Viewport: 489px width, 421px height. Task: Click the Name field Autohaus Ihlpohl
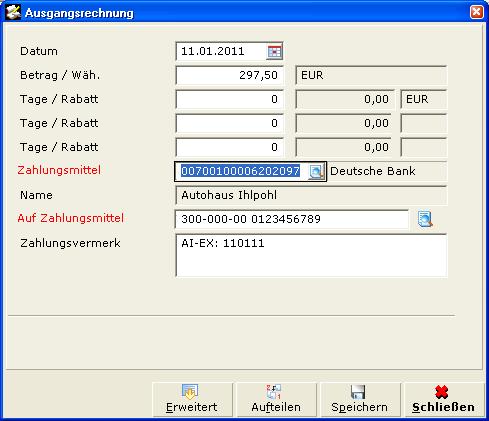click(x=311, y=195)
